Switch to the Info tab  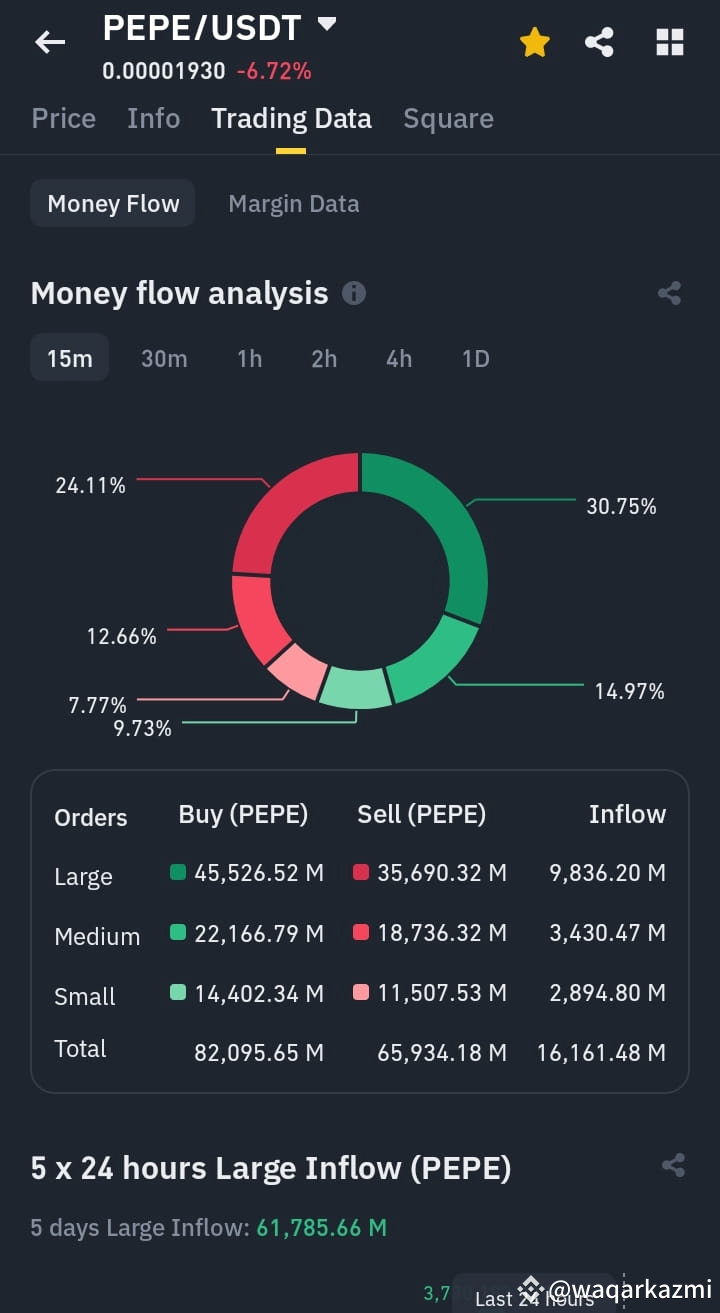click(x=153, y=118)
